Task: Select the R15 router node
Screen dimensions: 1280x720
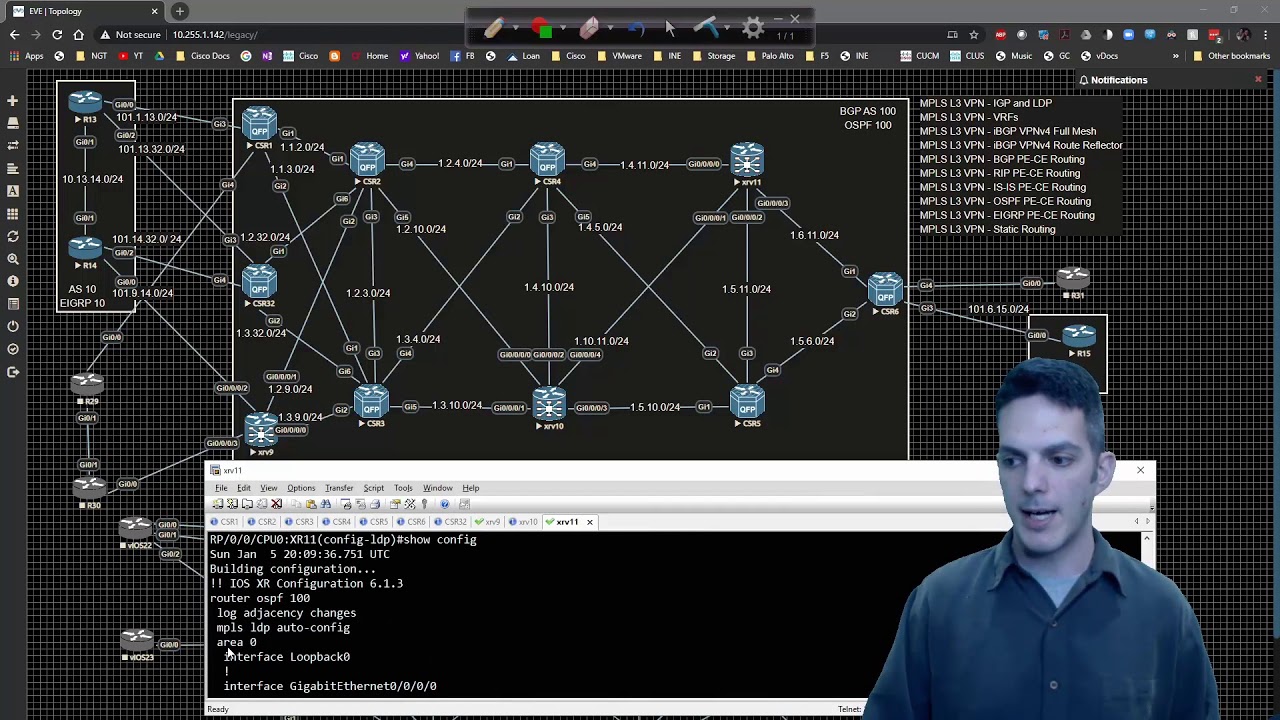Action: pyautogui.click(x=1079, y=336)
